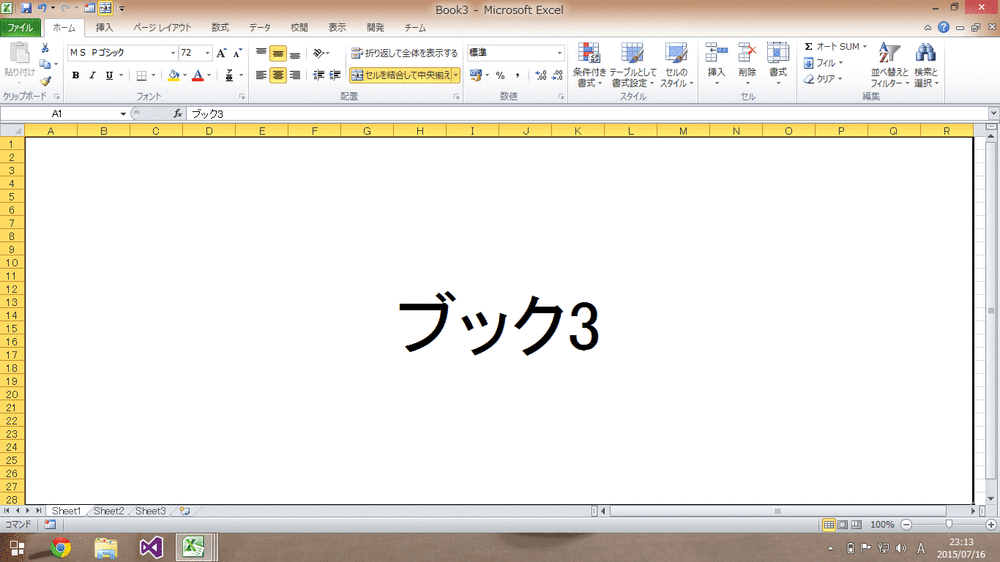Open Cell Styles (セルのスタイル)

[x=676, y=65]
